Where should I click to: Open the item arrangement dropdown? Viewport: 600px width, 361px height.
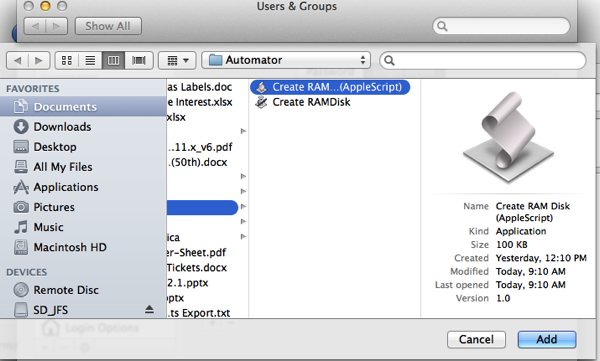[177, 60]
